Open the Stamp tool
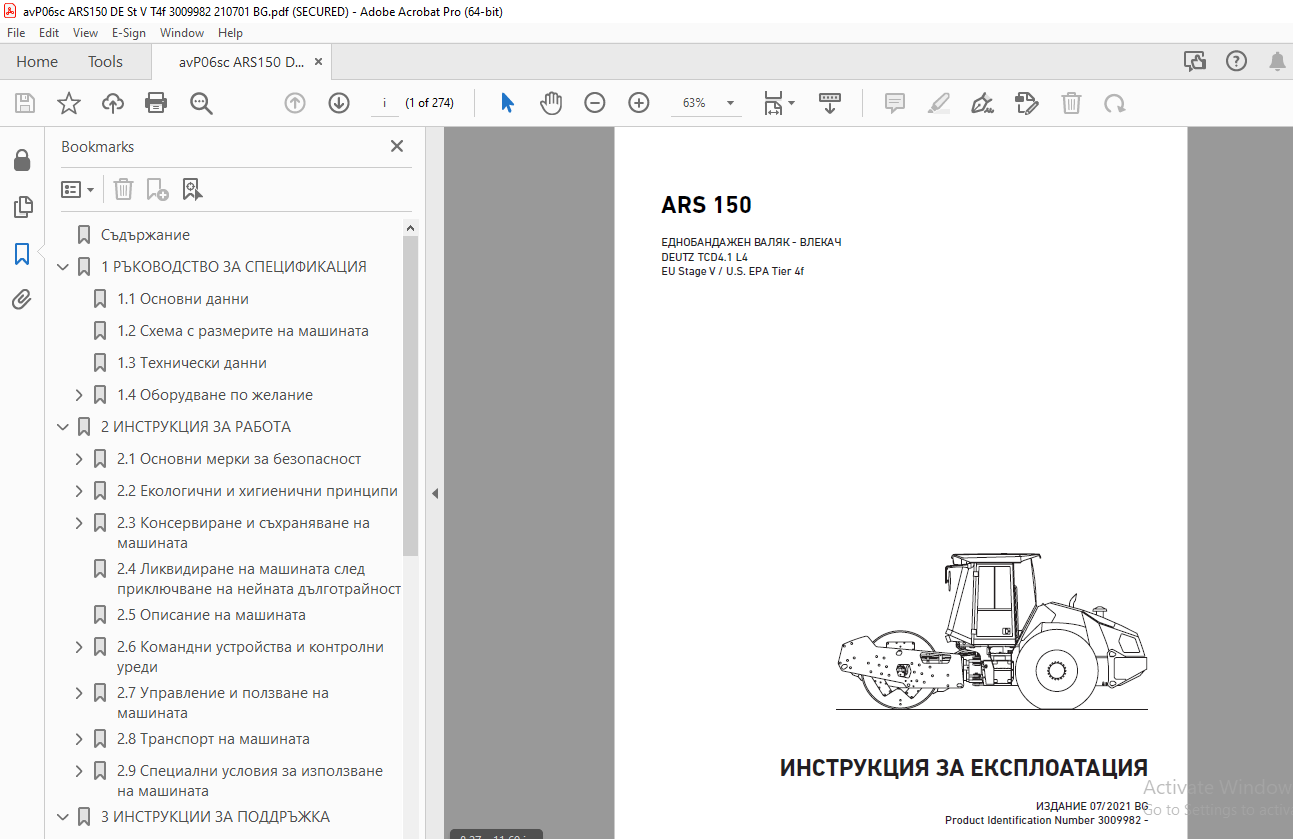The width and height of the screenshot is (1293, 839). tap(1026, 103)
